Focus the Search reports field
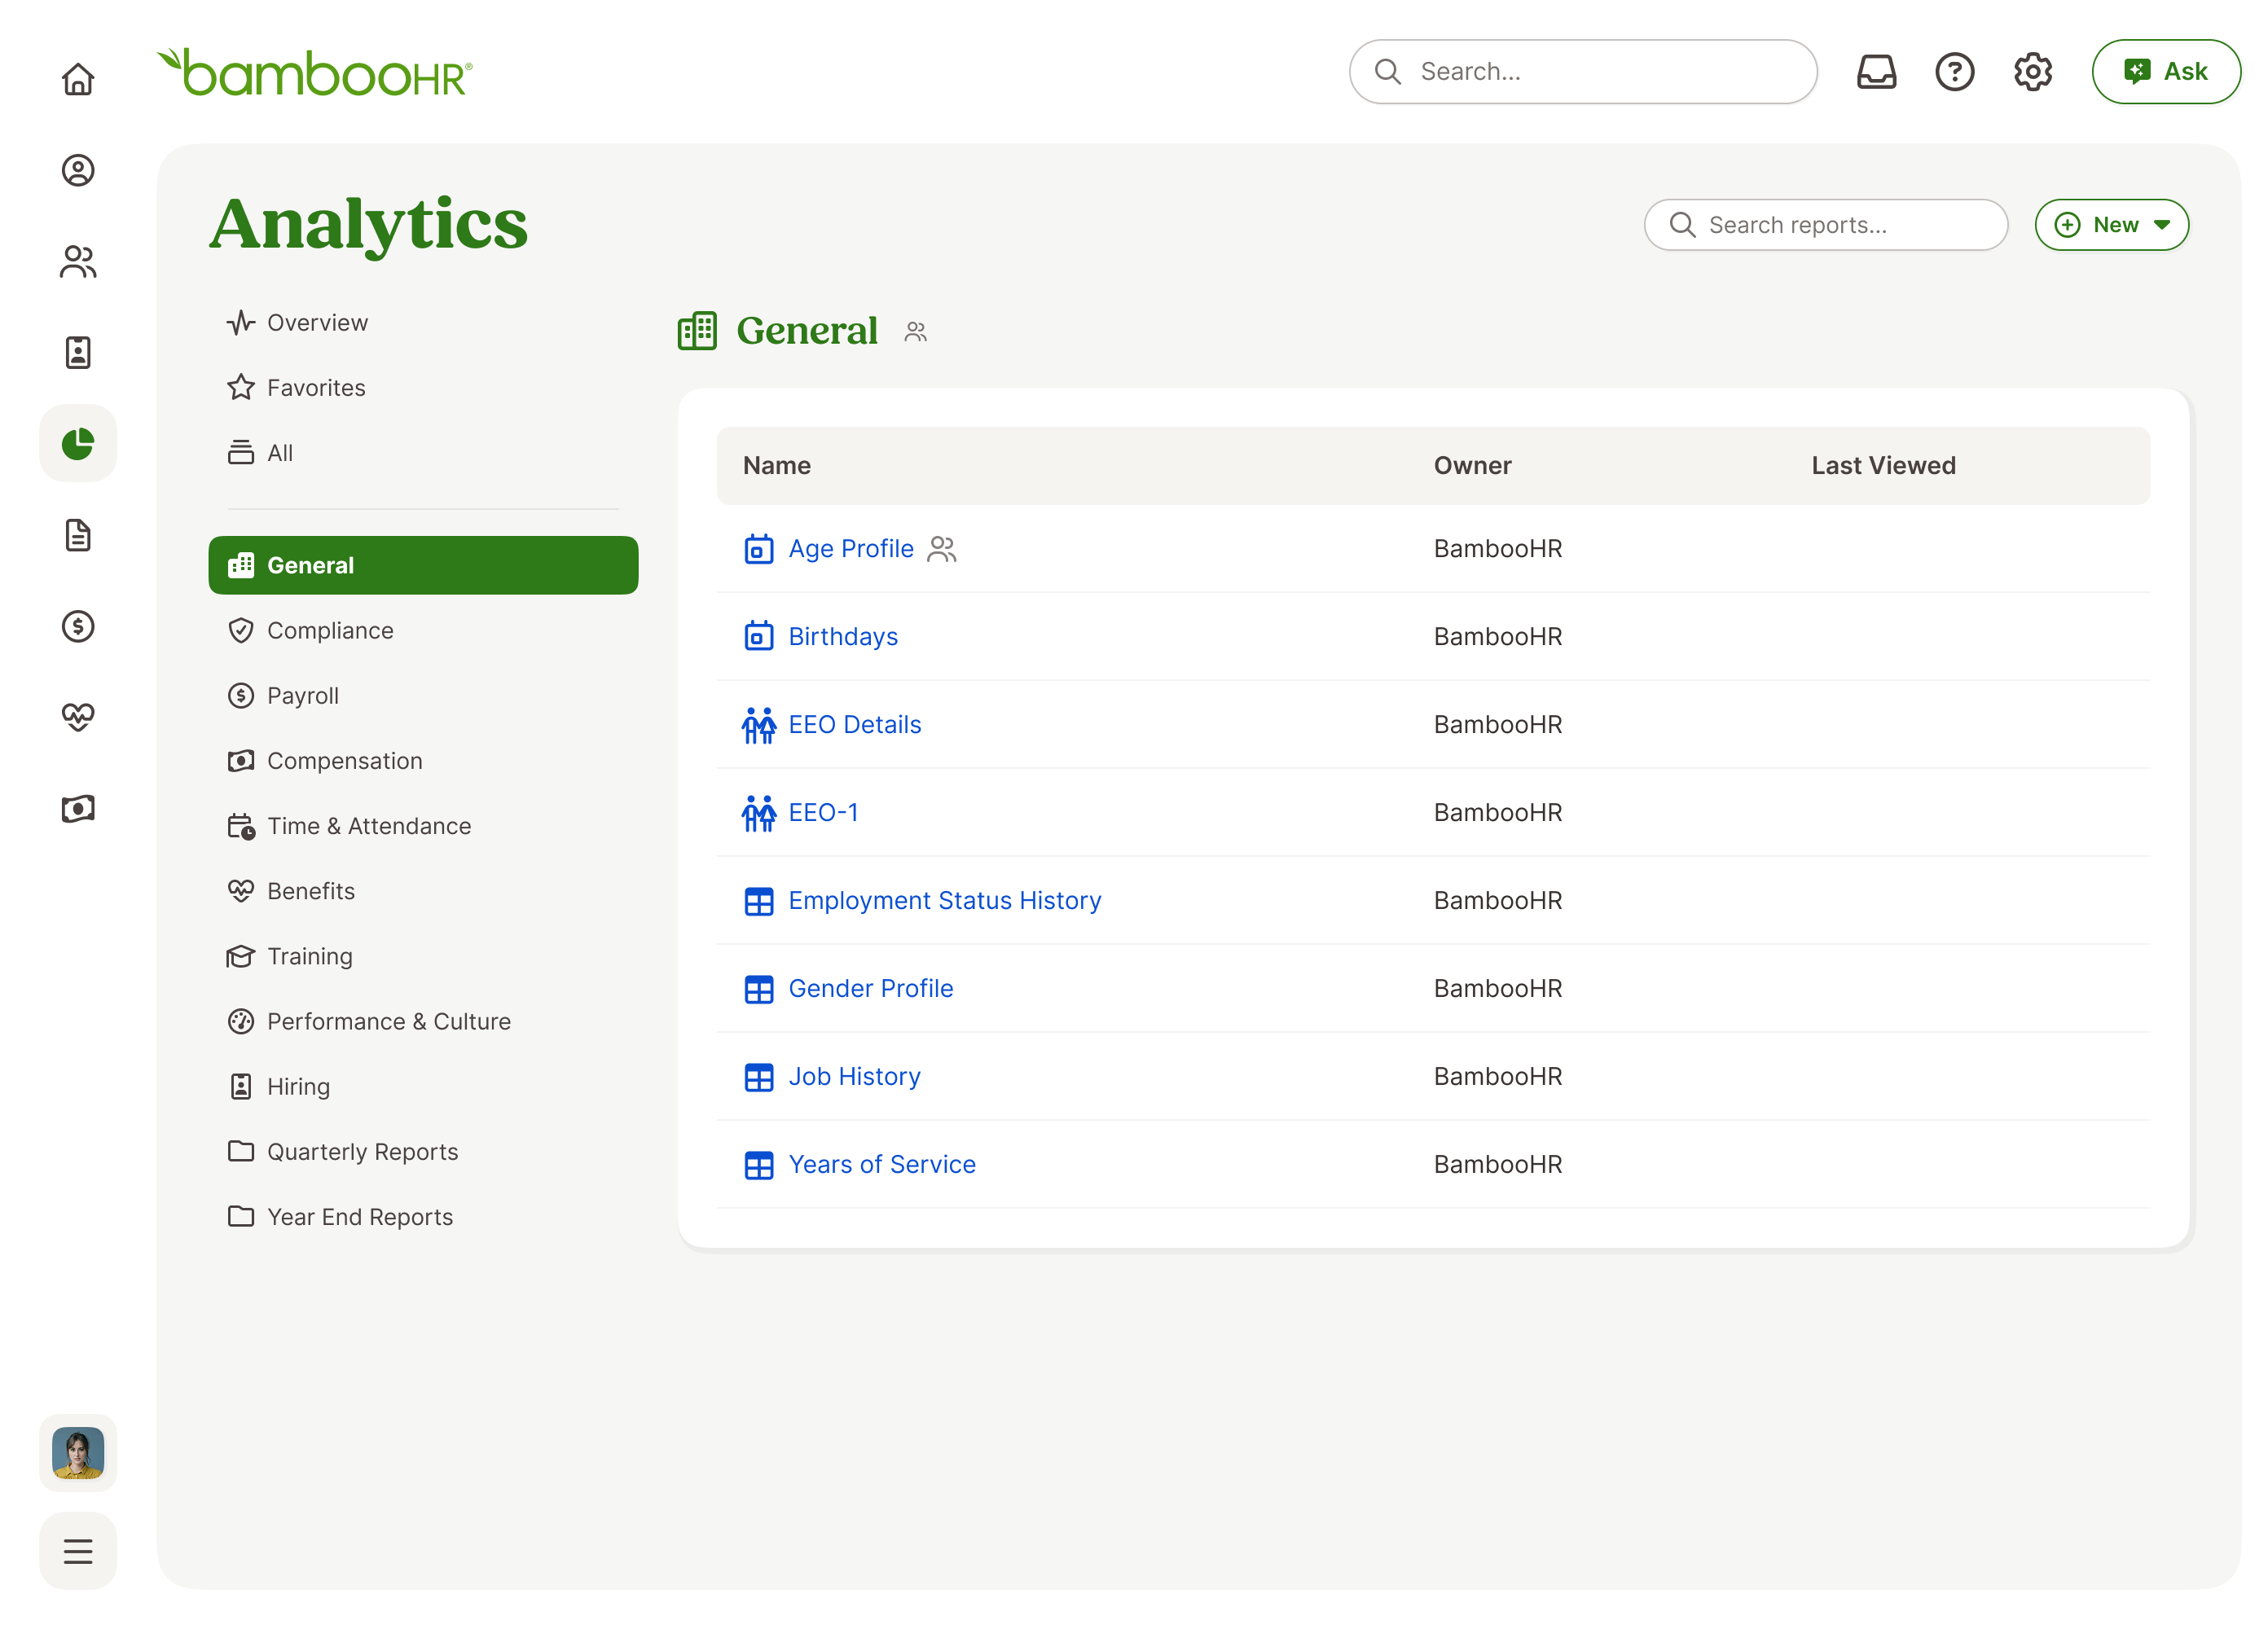The width and height of the screenshot is (2268, 1629). [1826, 225]
